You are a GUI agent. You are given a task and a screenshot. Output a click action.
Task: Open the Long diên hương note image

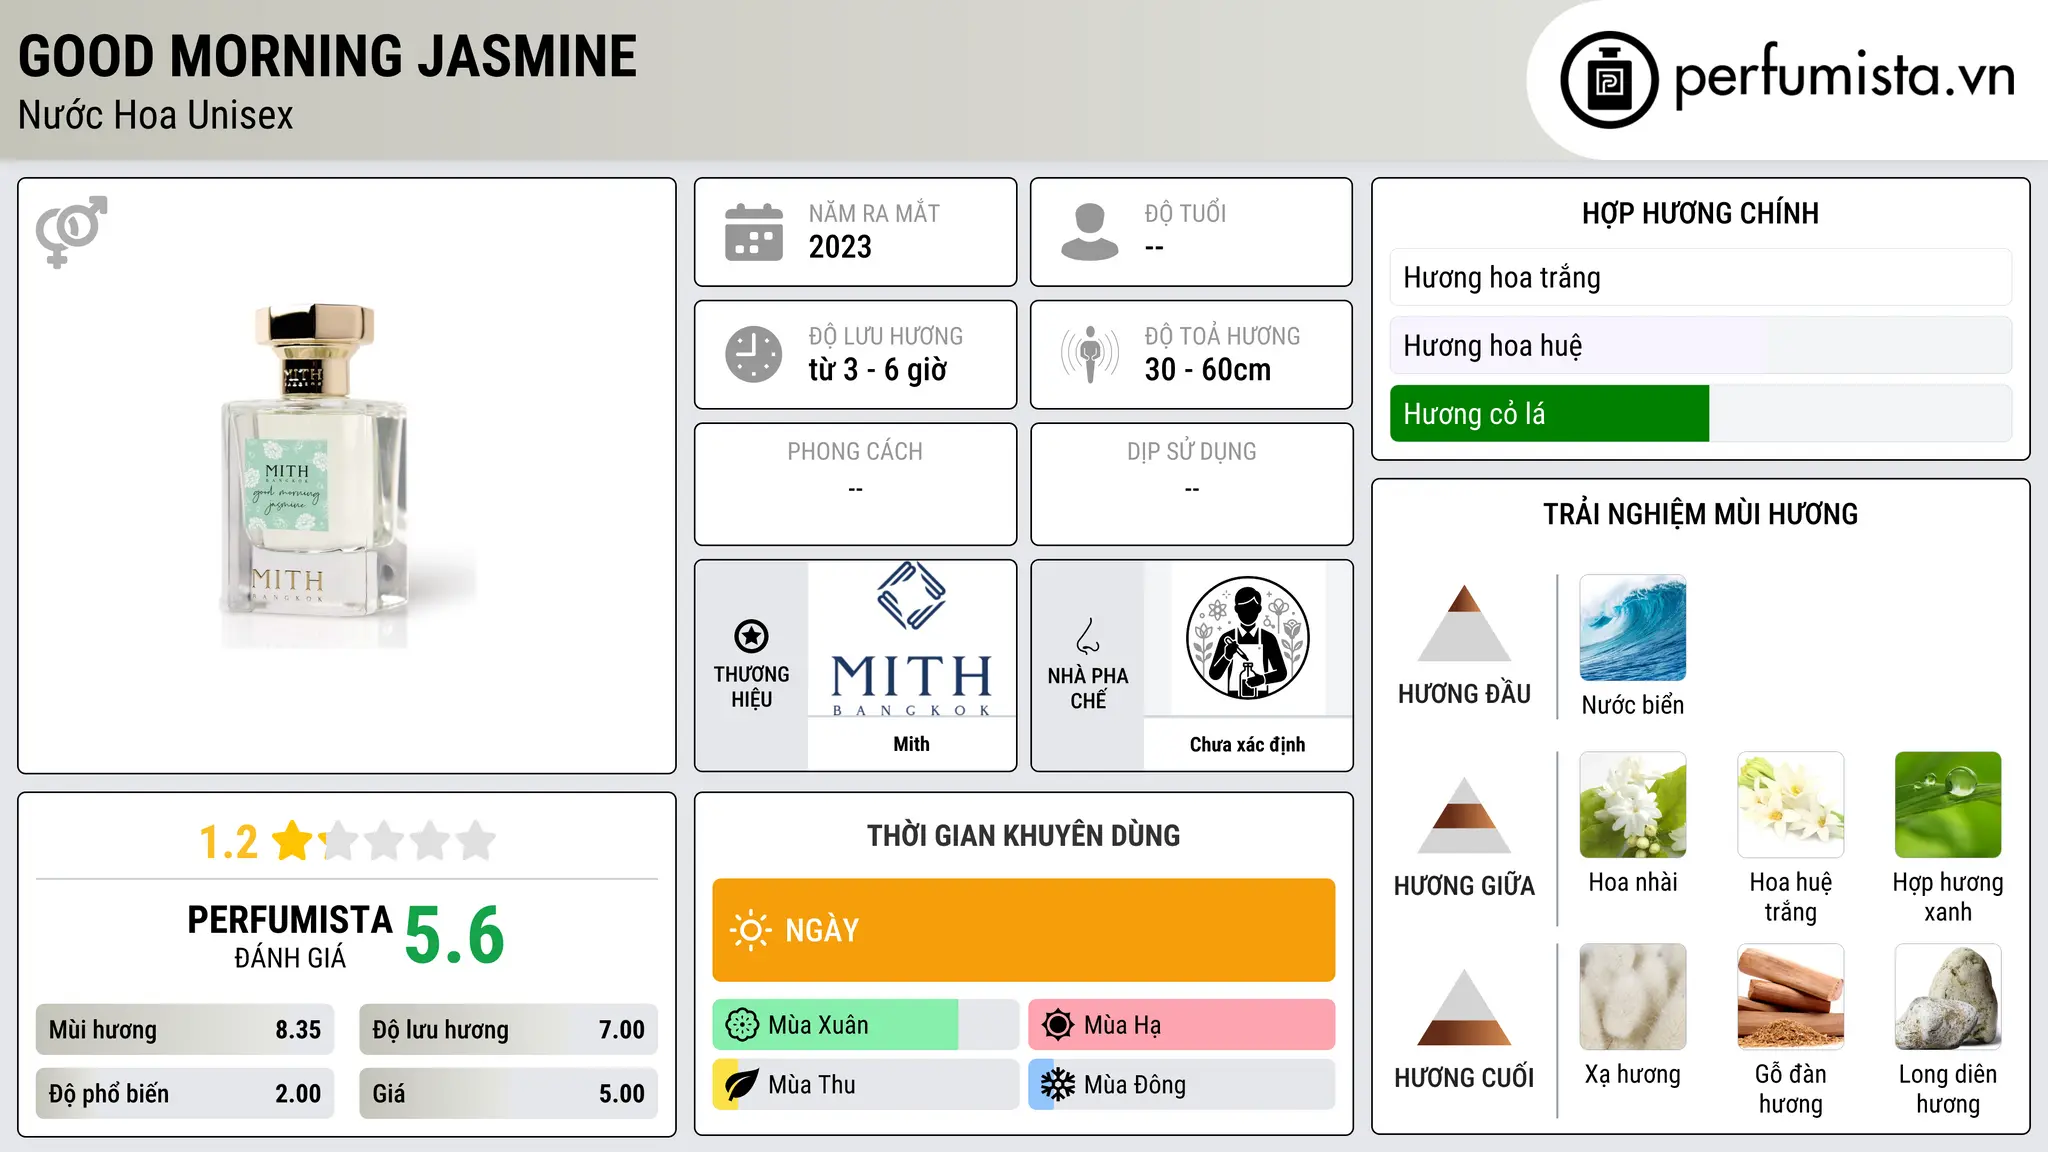1948,997
